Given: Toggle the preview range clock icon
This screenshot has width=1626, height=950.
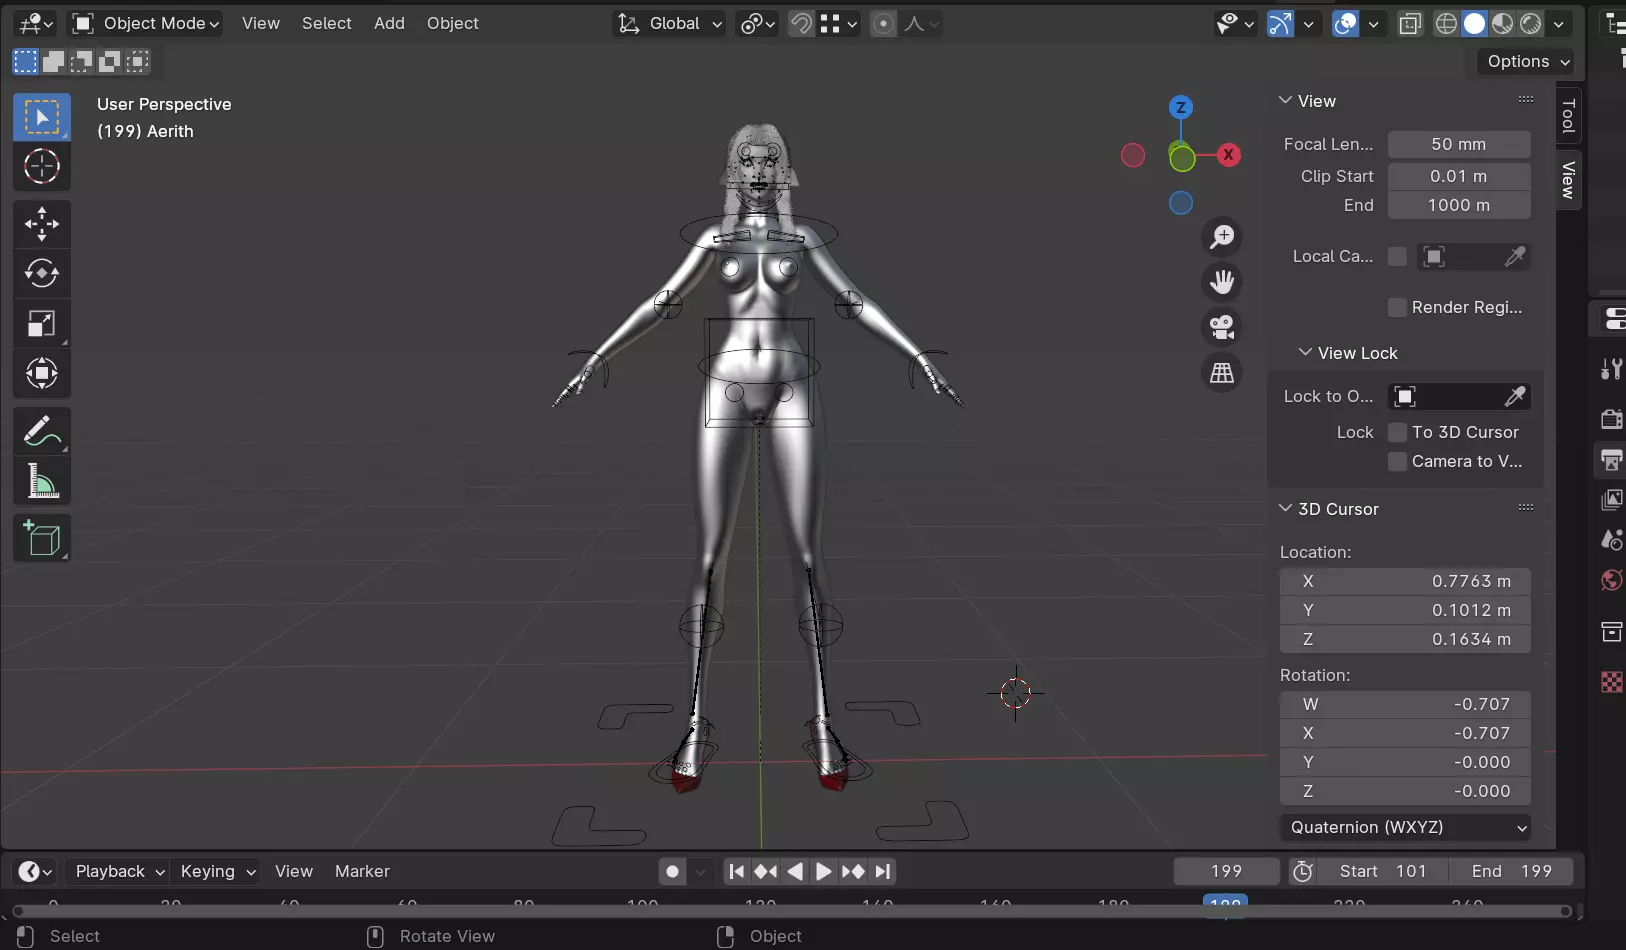Looking at the screenshot, I should coord(1302,872).
